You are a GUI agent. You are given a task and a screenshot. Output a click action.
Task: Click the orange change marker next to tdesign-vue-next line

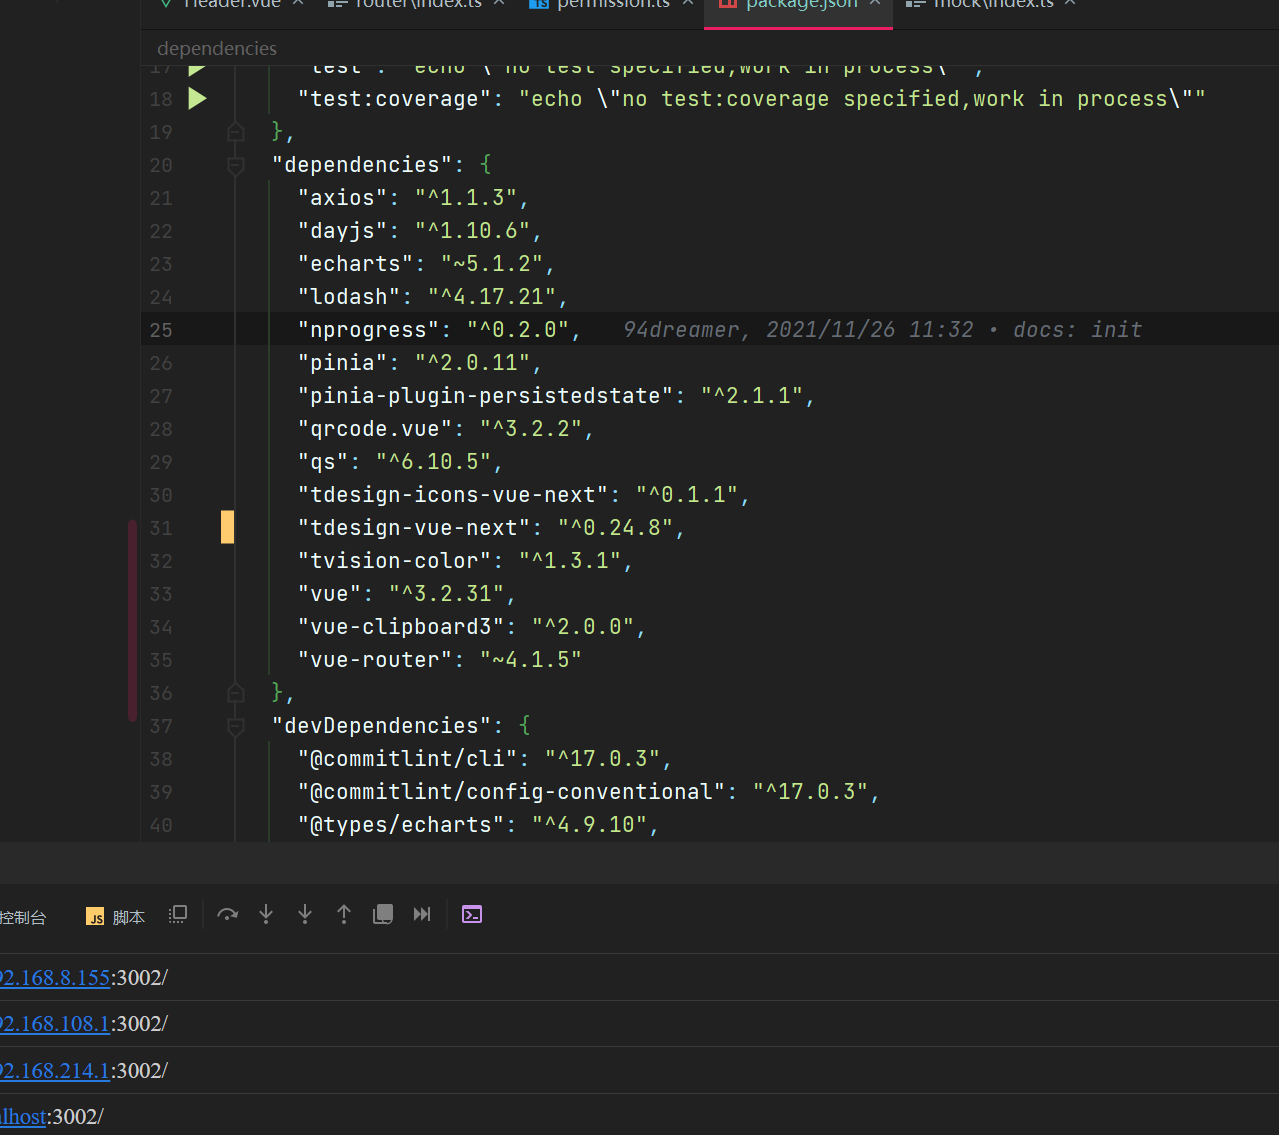tap(227, 527)
